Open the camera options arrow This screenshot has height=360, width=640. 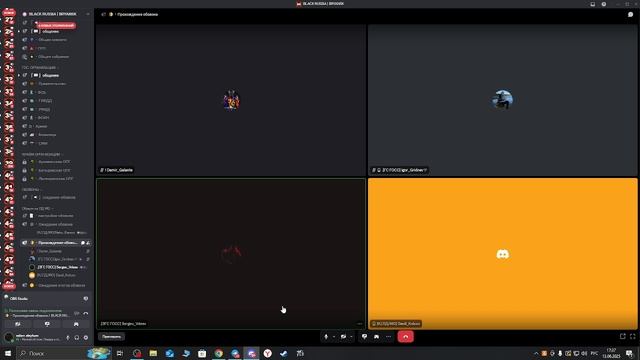tap(351, 337)
